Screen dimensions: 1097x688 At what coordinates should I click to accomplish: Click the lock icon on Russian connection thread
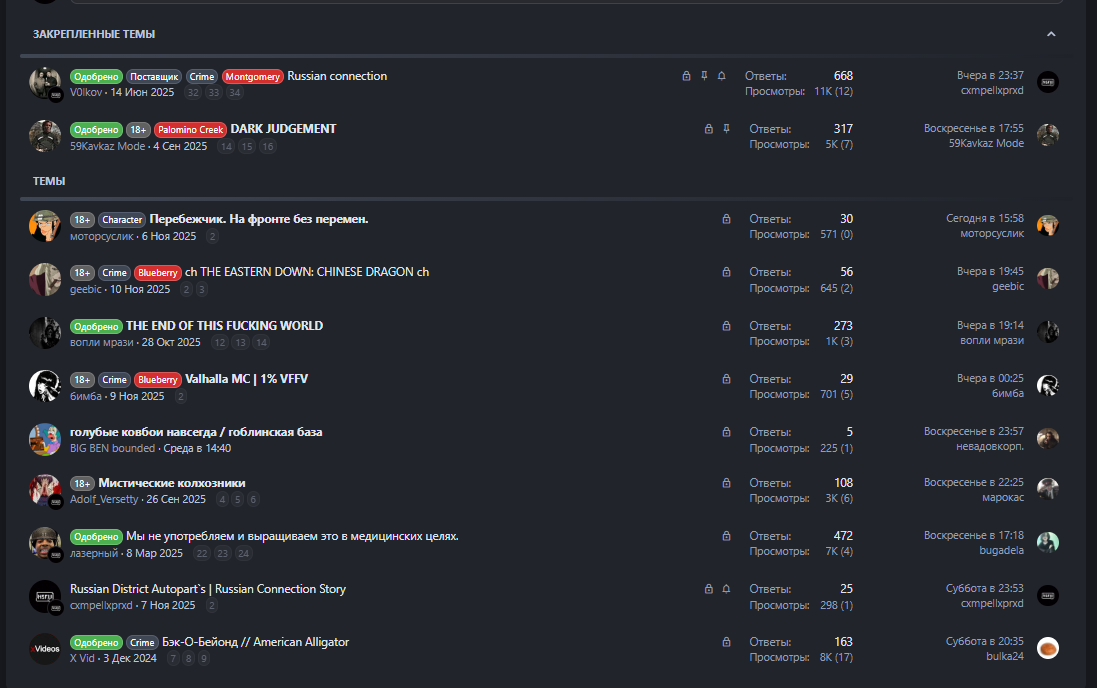click(686, 76)
